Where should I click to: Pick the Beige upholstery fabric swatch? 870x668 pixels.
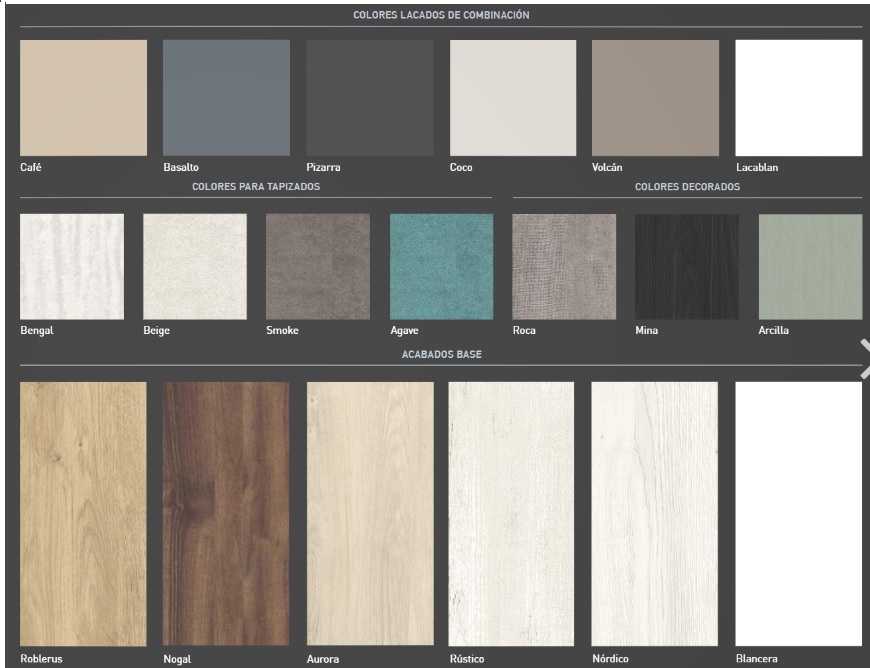pyautogui.click(x=195, y=266)
